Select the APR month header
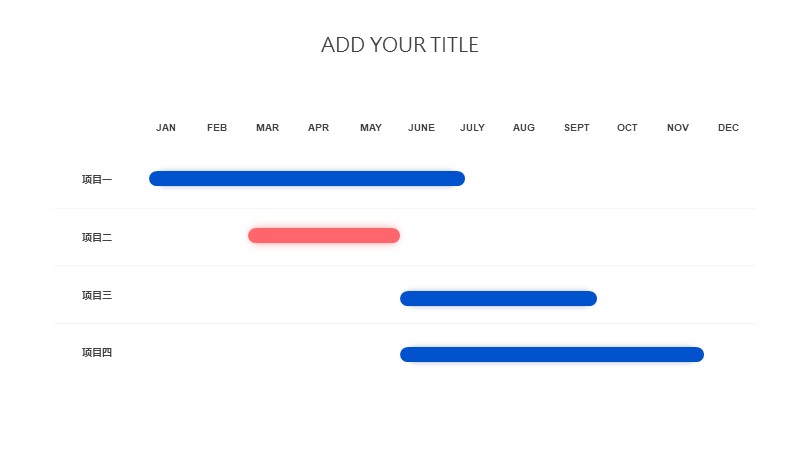The image size is (800, 450). click(318, 128)
